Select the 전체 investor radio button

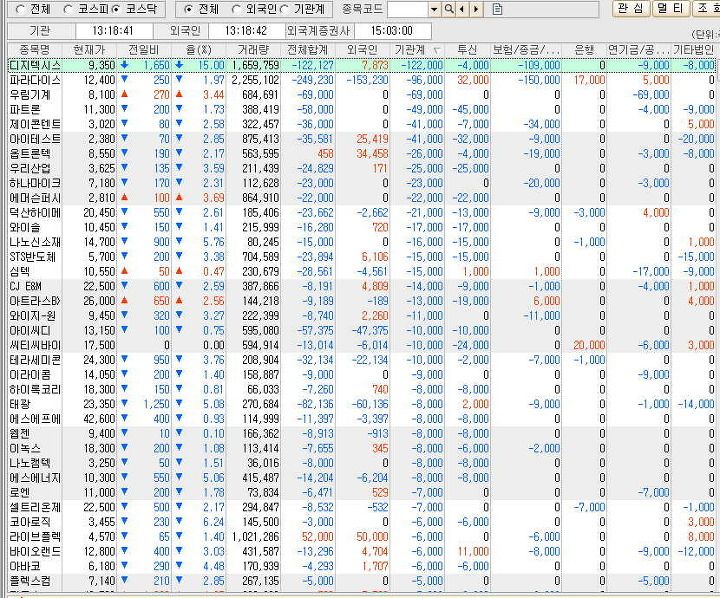click(x=188, y=9)
